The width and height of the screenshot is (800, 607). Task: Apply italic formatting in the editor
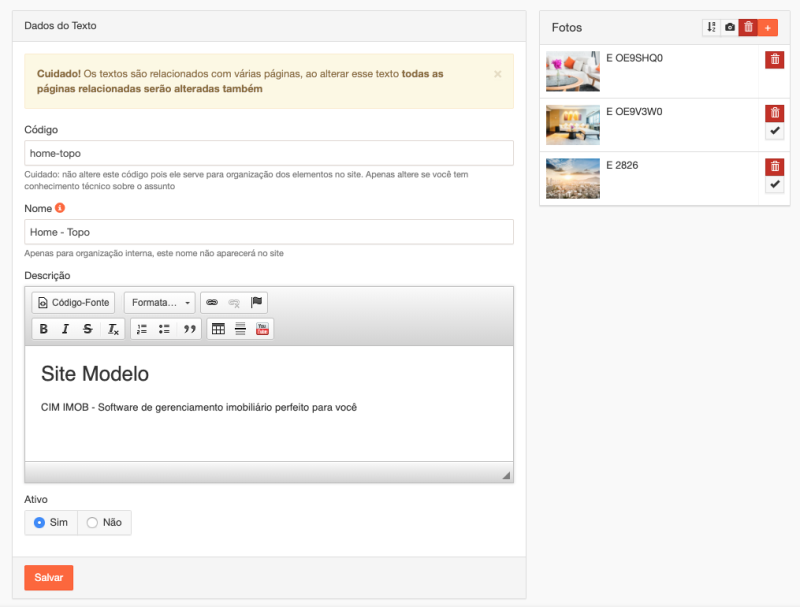[65, 329]
